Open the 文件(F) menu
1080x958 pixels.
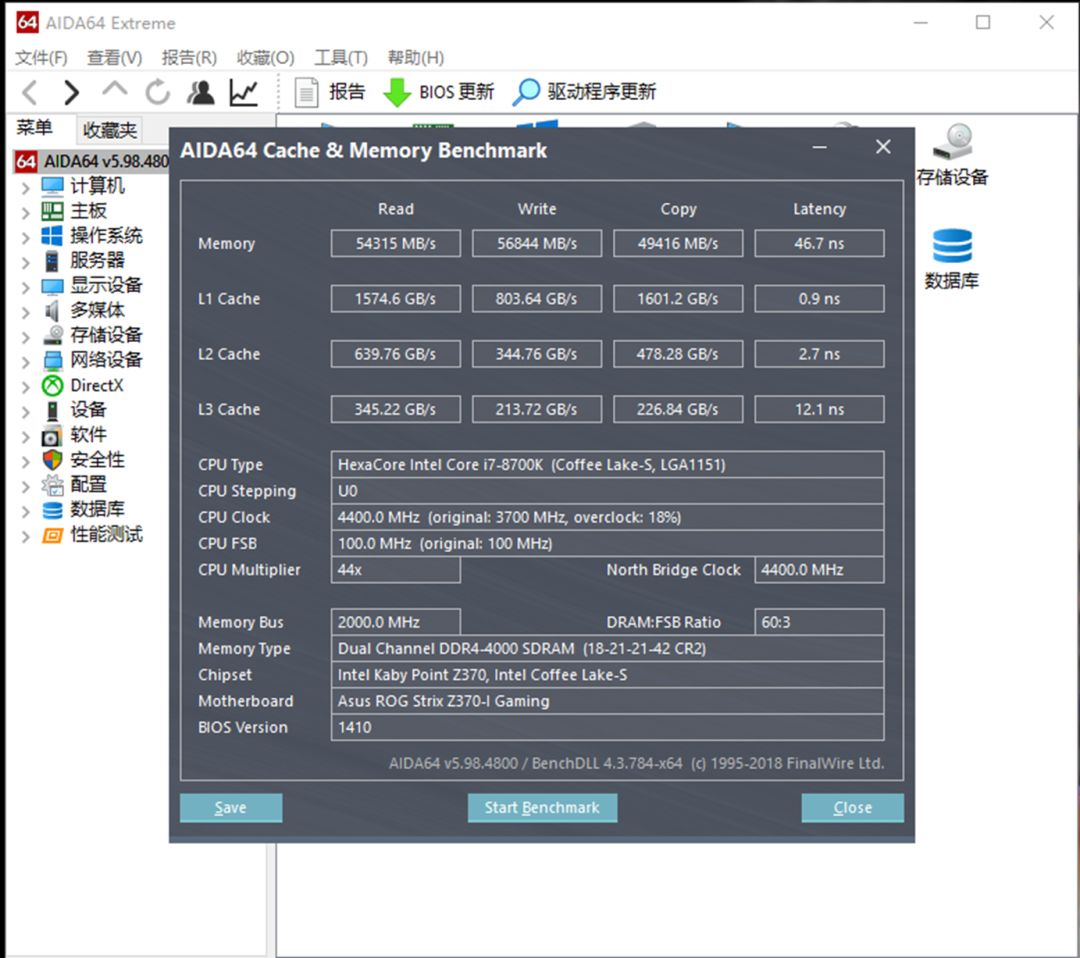pyautogui.click(x=41, y=58)
